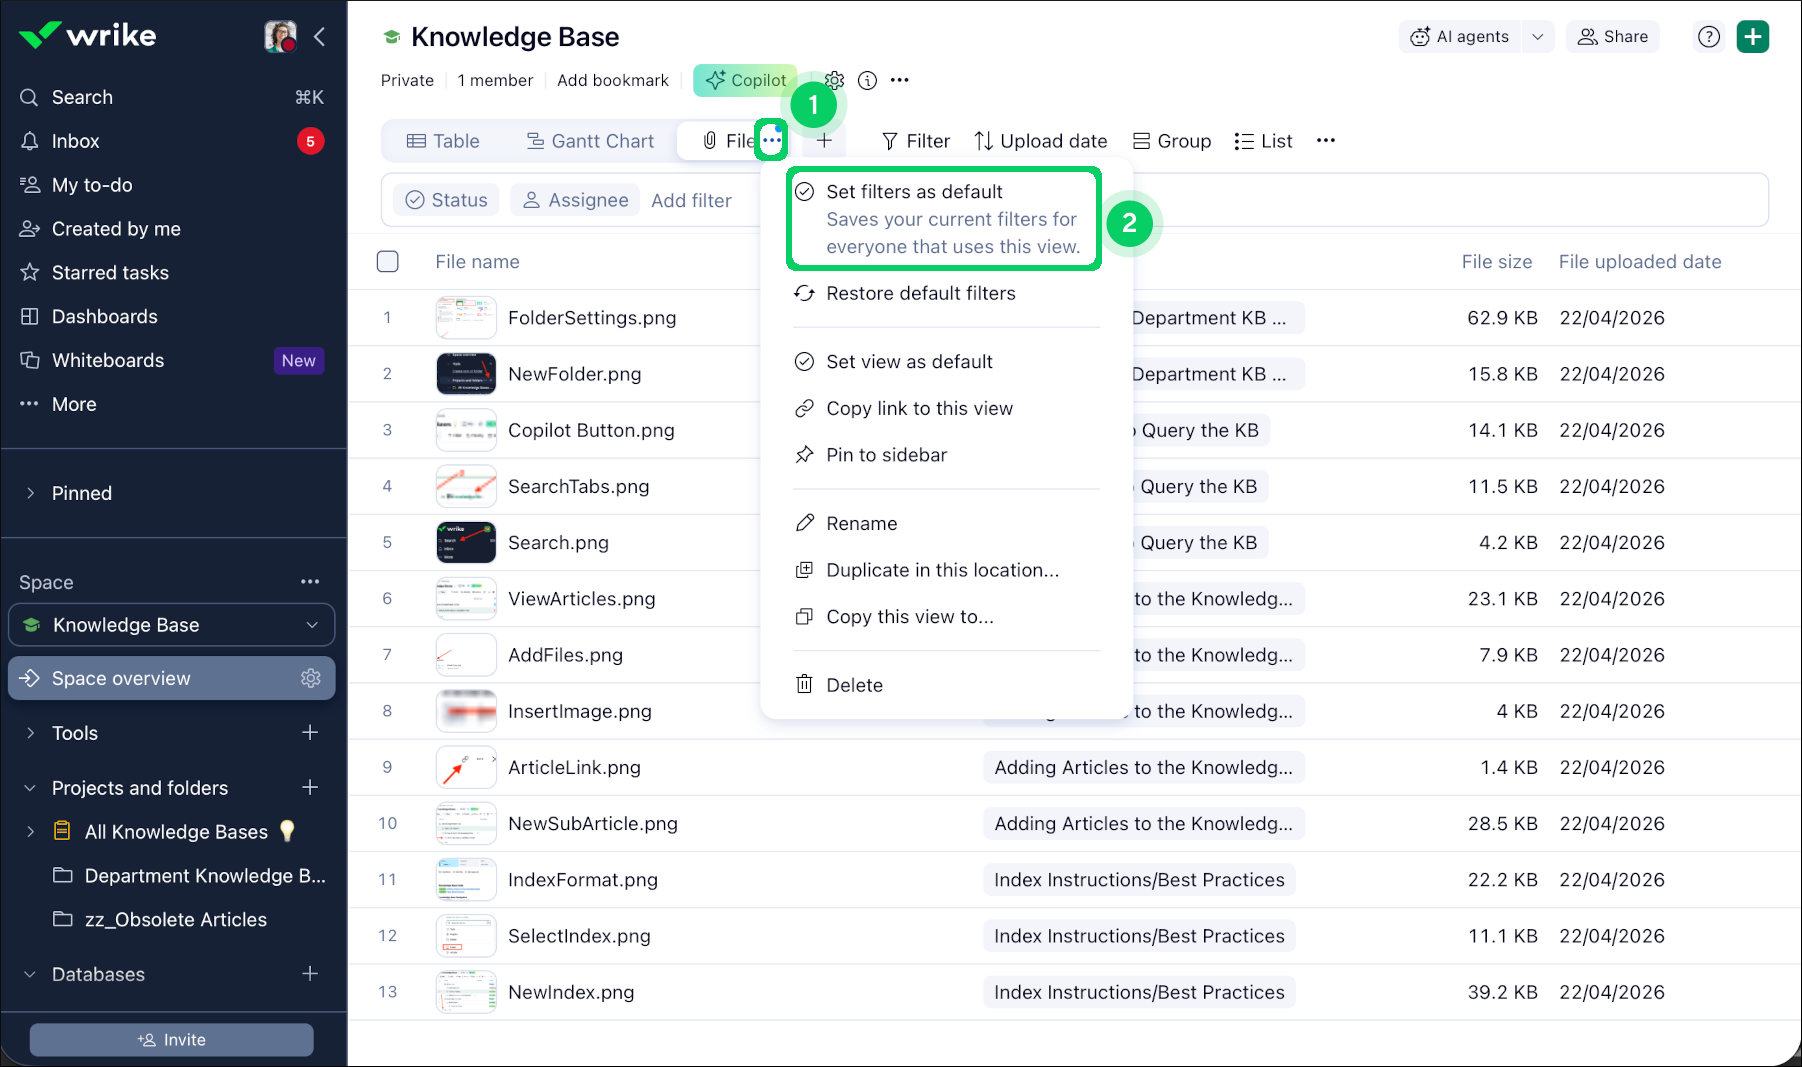Collapse the Databases section
The width and height of the screenshot is (1802, 1067).
pos(30,974)
